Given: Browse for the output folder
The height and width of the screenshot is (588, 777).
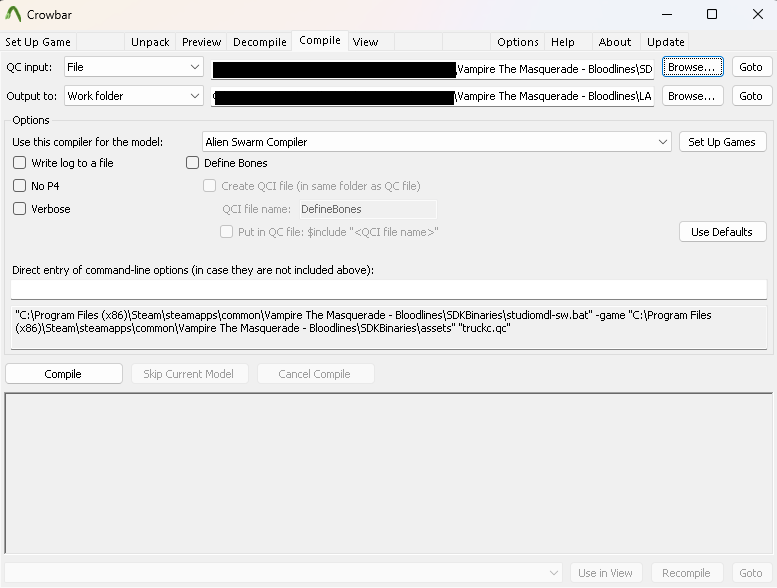Looking at the screenshot, I should [x=691, y=96].
